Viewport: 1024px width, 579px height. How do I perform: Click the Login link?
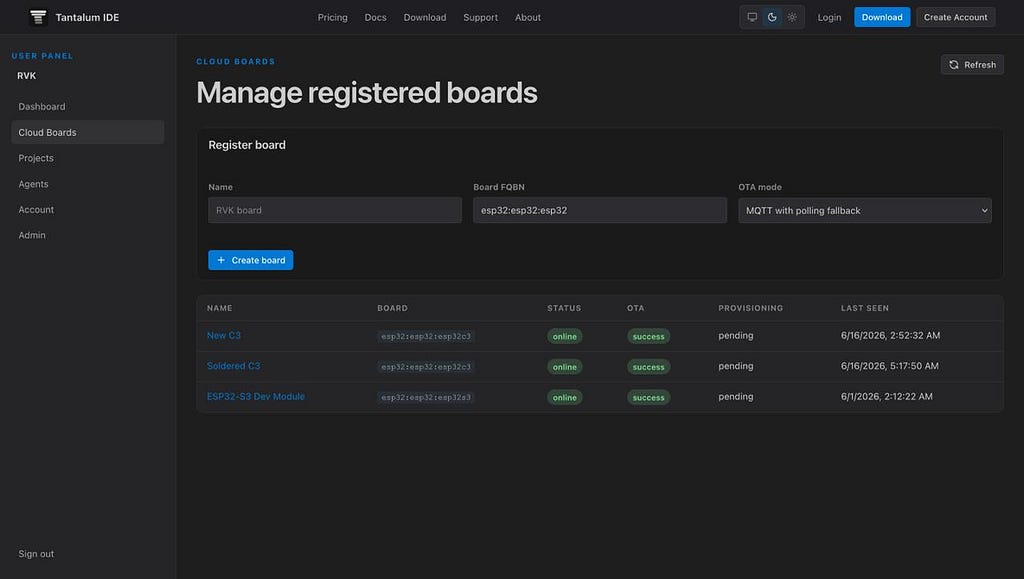829,18
